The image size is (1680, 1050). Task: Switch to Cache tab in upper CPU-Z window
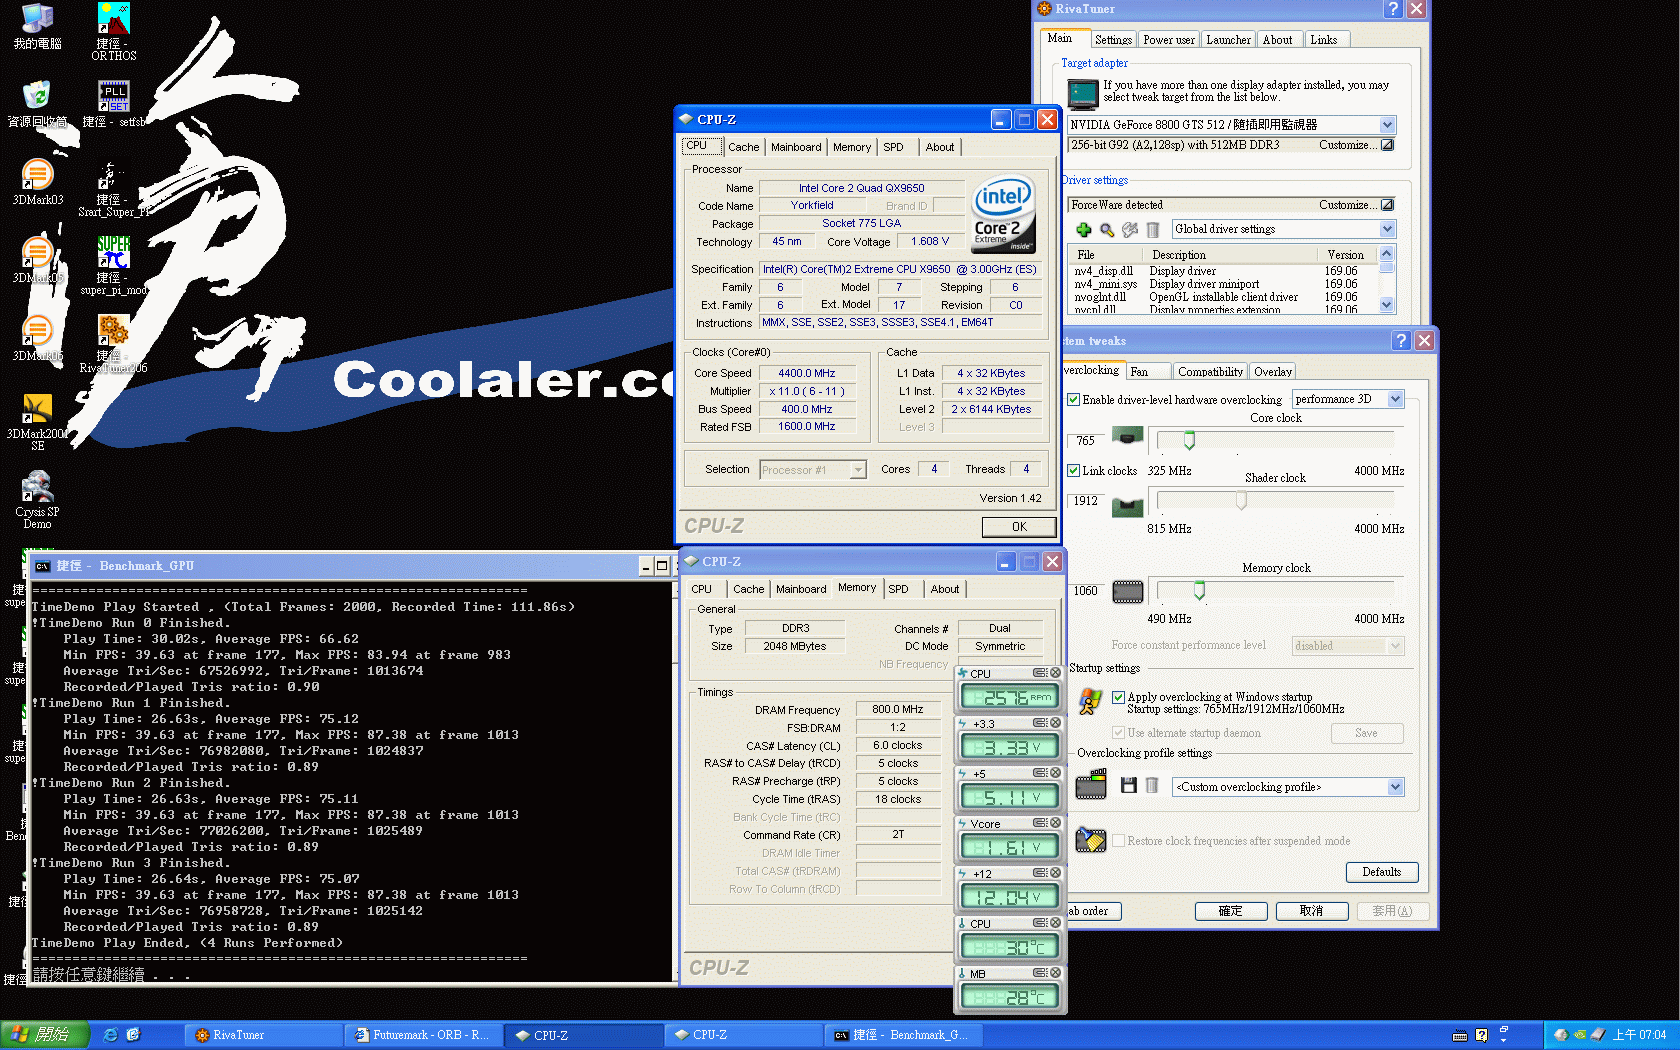743,147
